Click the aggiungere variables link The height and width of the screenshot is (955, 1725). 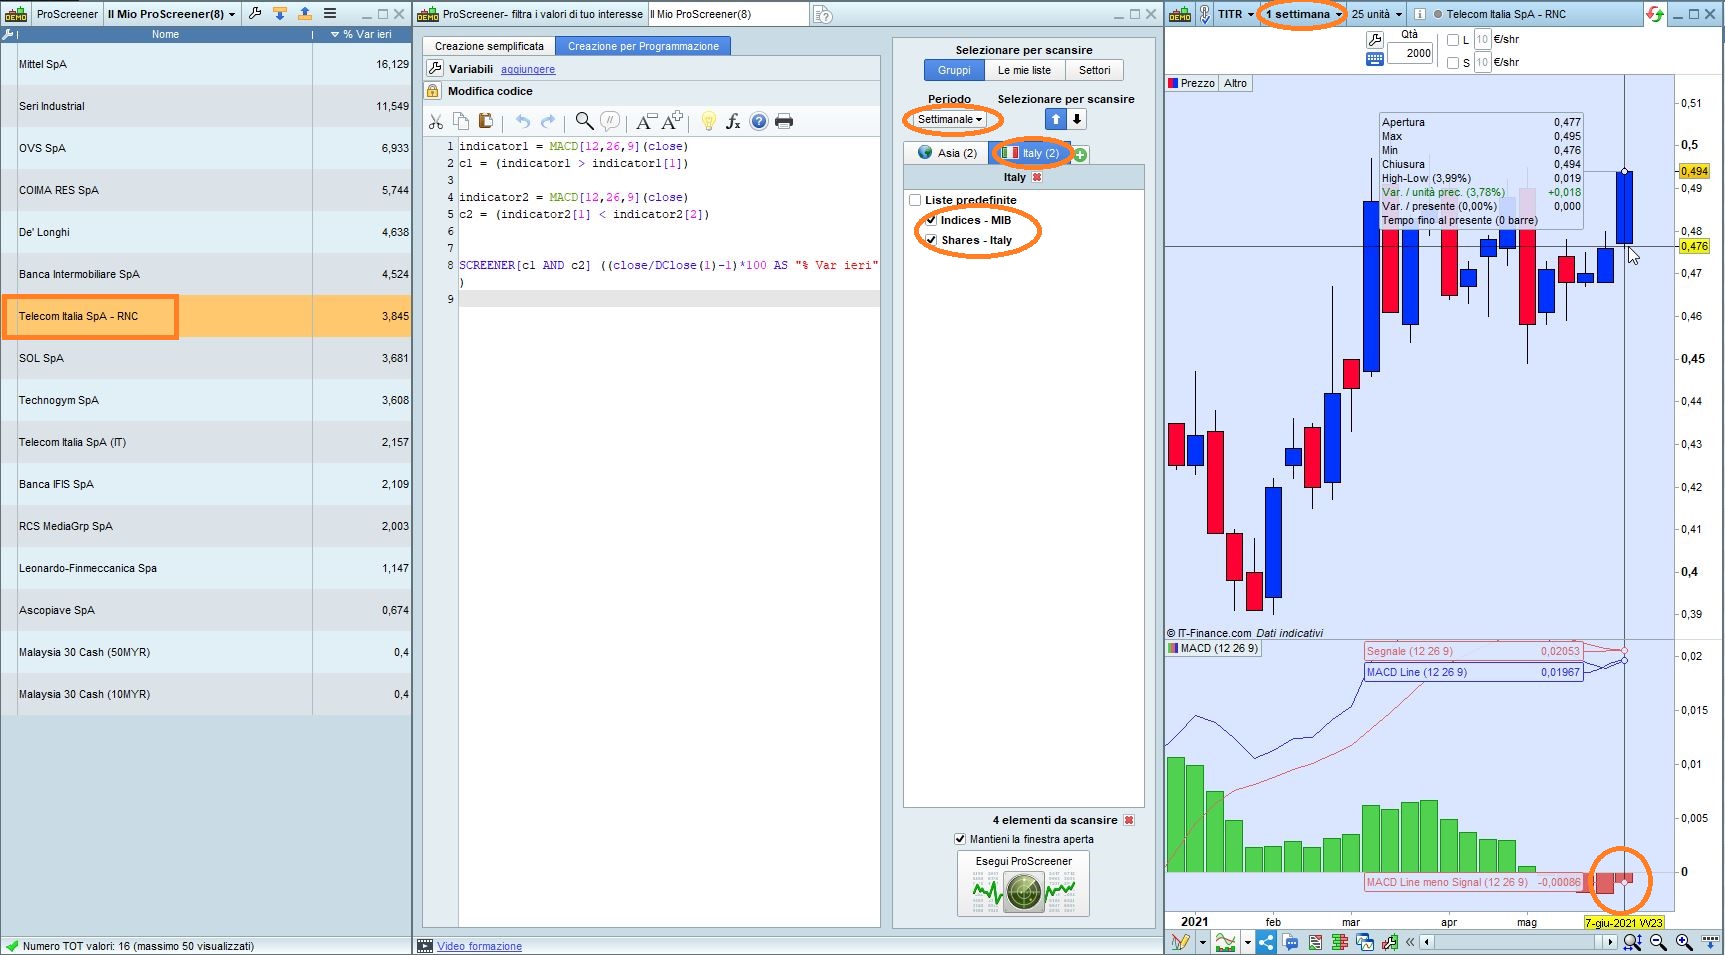coord(528,69)
